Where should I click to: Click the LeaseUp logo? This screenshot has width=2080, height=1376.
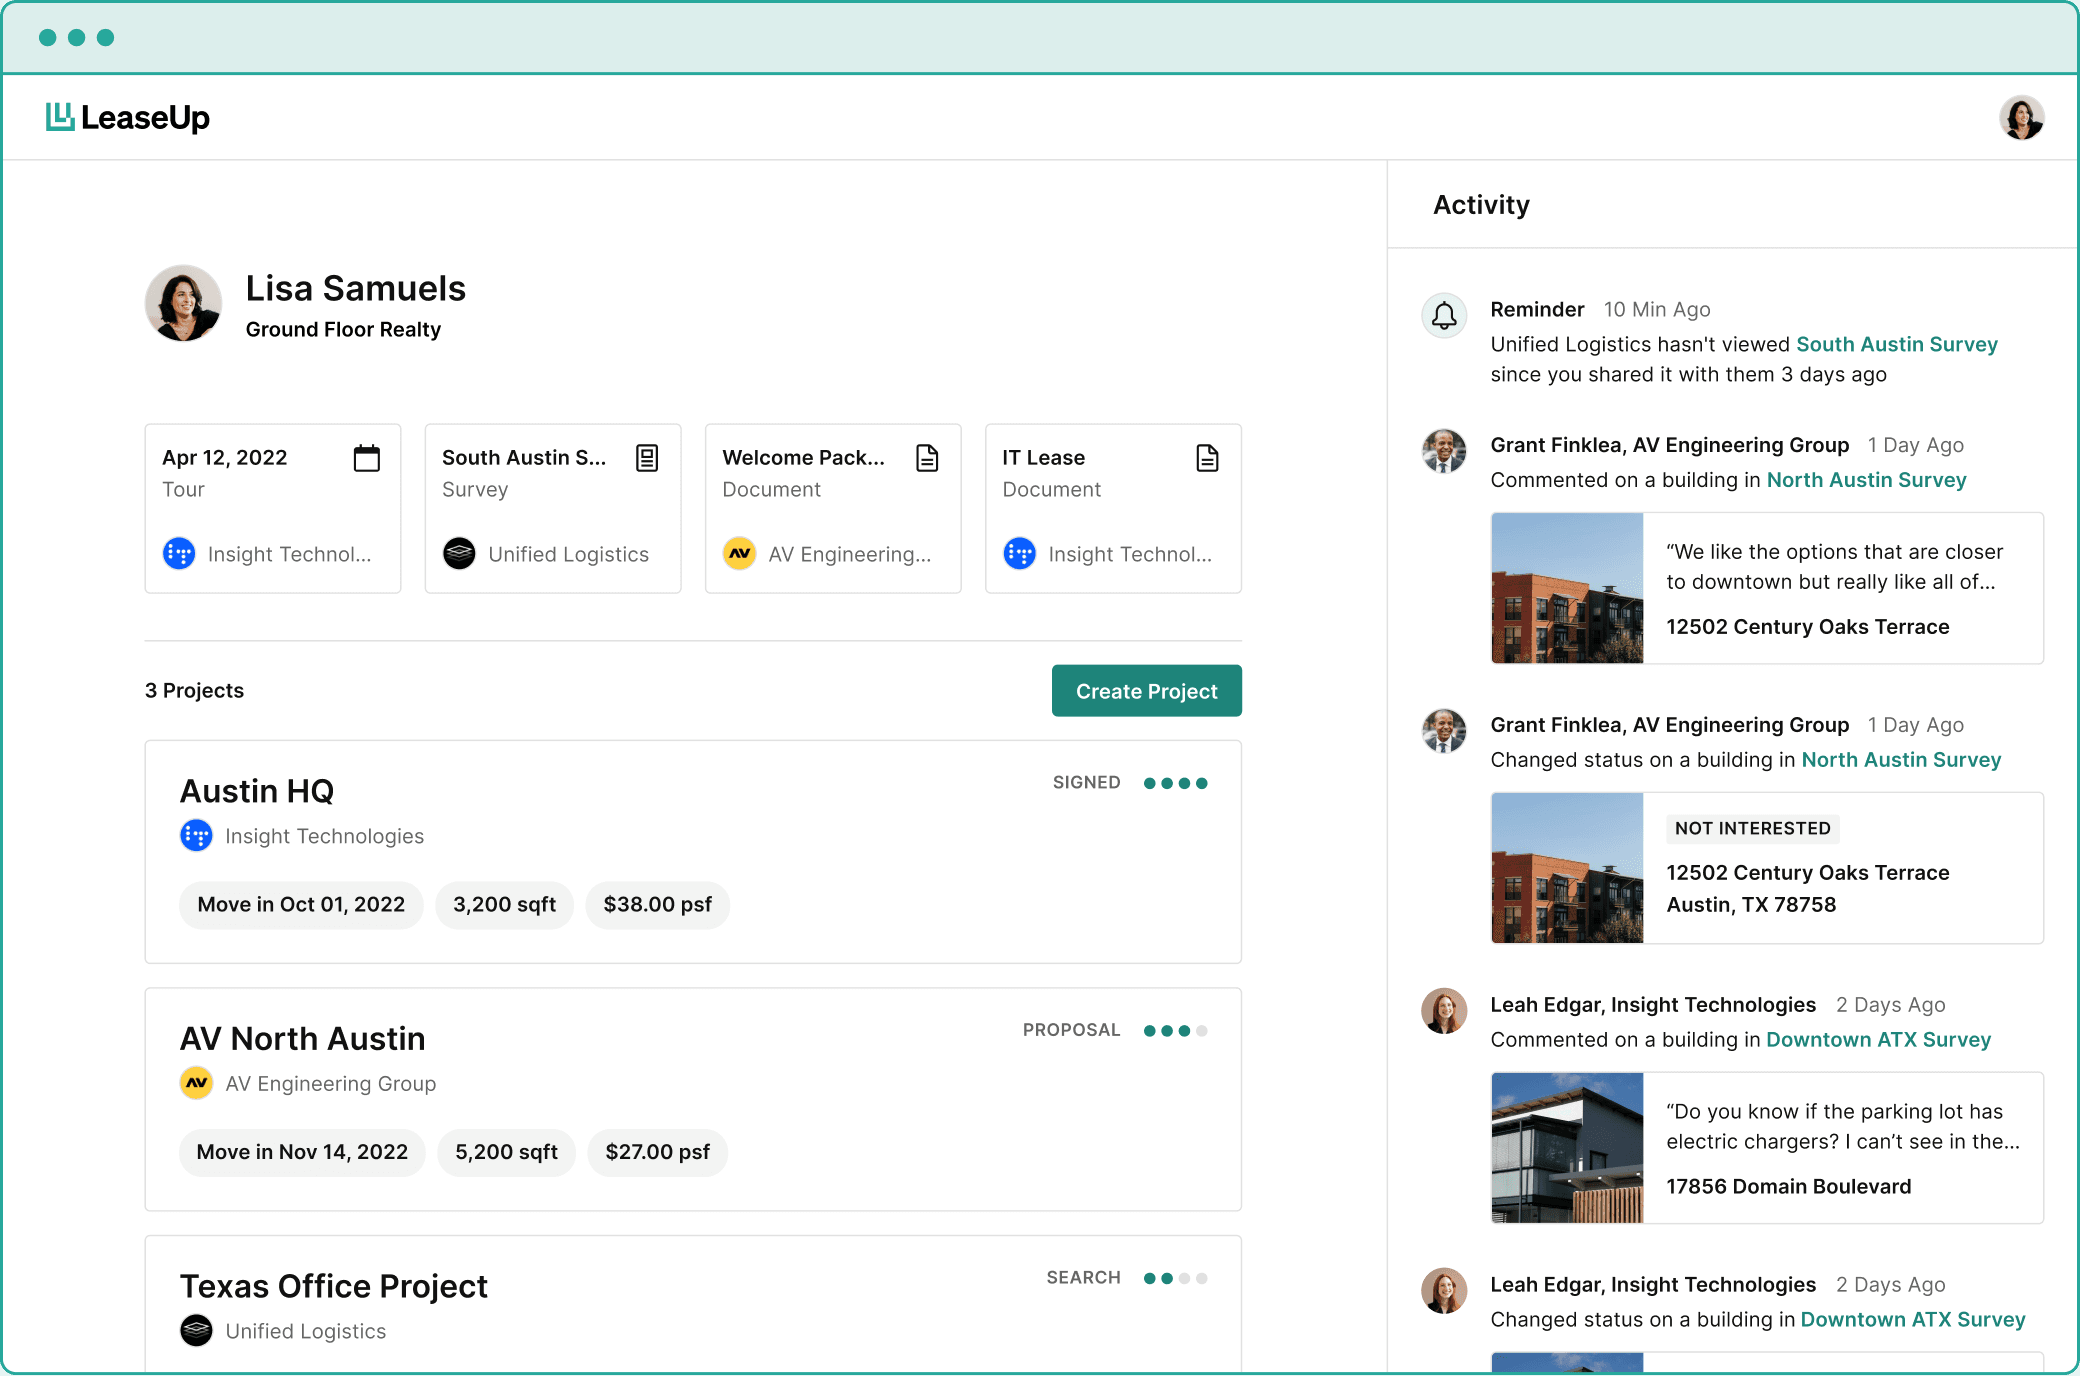coord(127,117)
